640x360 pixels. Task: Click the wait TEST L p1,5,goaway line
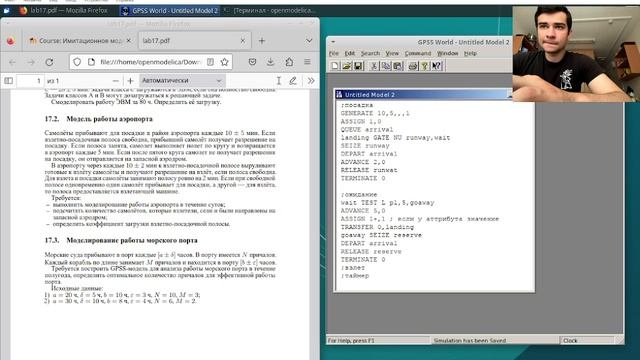(x=387, y=202)
